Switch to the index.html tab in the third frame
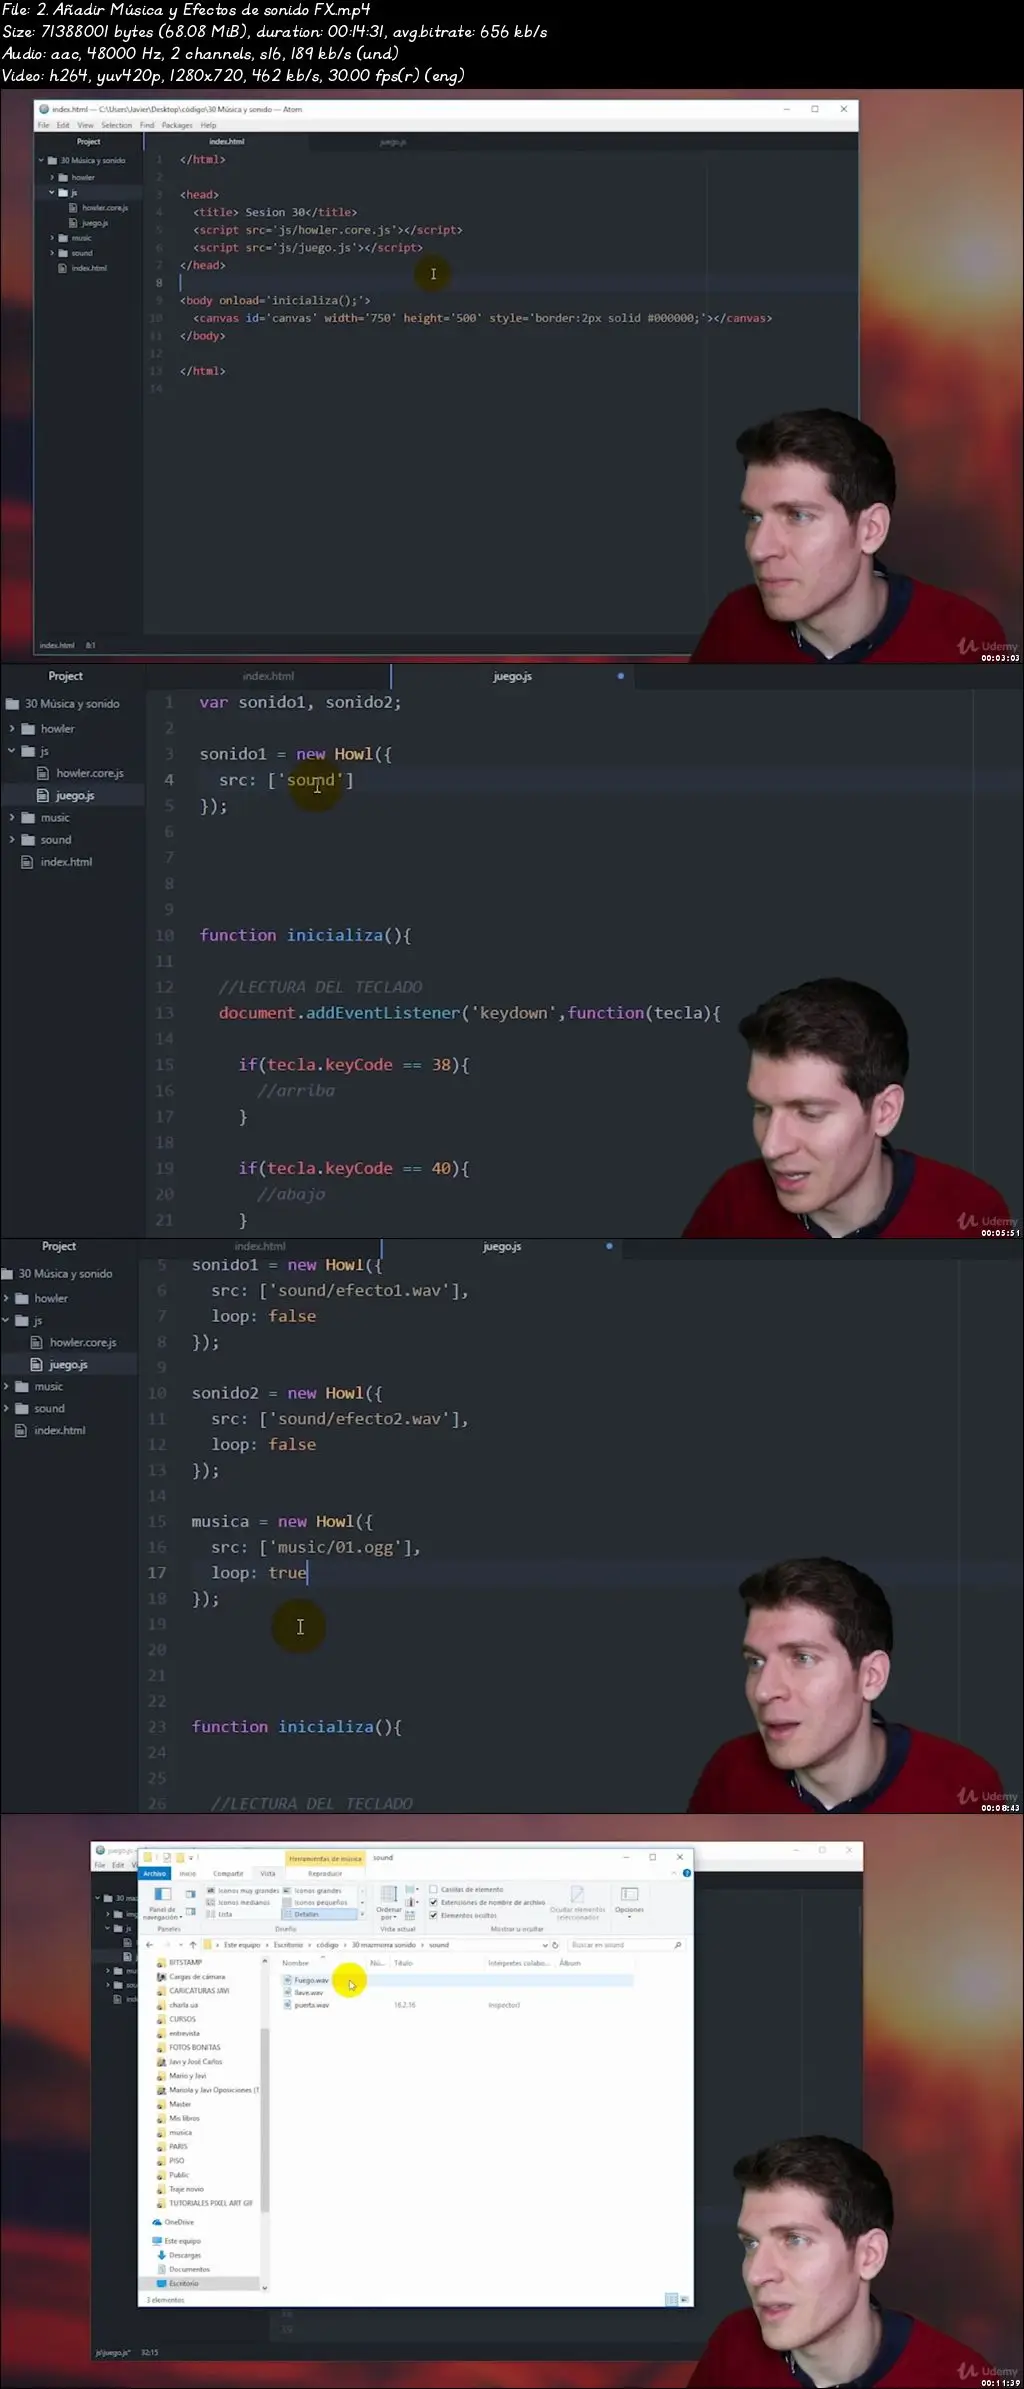Viewport: 1024px width, 2389px height. pyautogui.click(x=260, y=1246)
